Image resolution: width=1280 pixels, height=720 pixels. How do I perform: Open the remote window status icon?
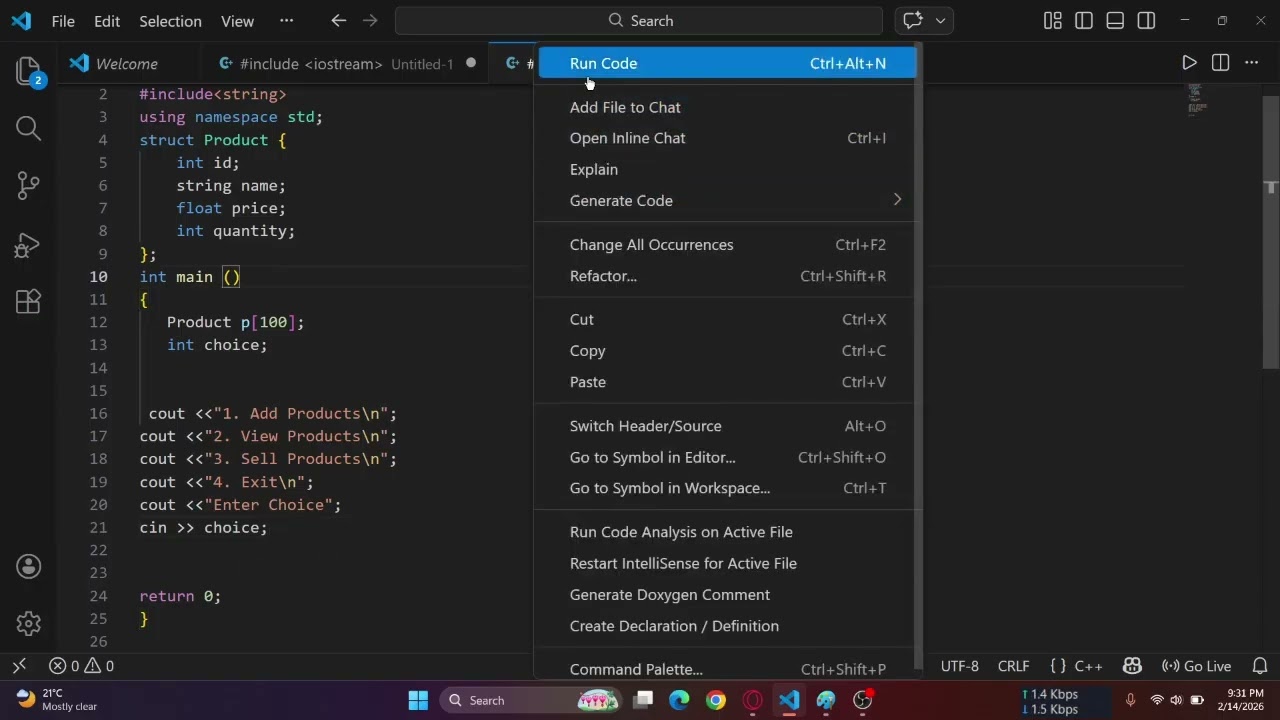pyautogui.click(x=19, y=666)
